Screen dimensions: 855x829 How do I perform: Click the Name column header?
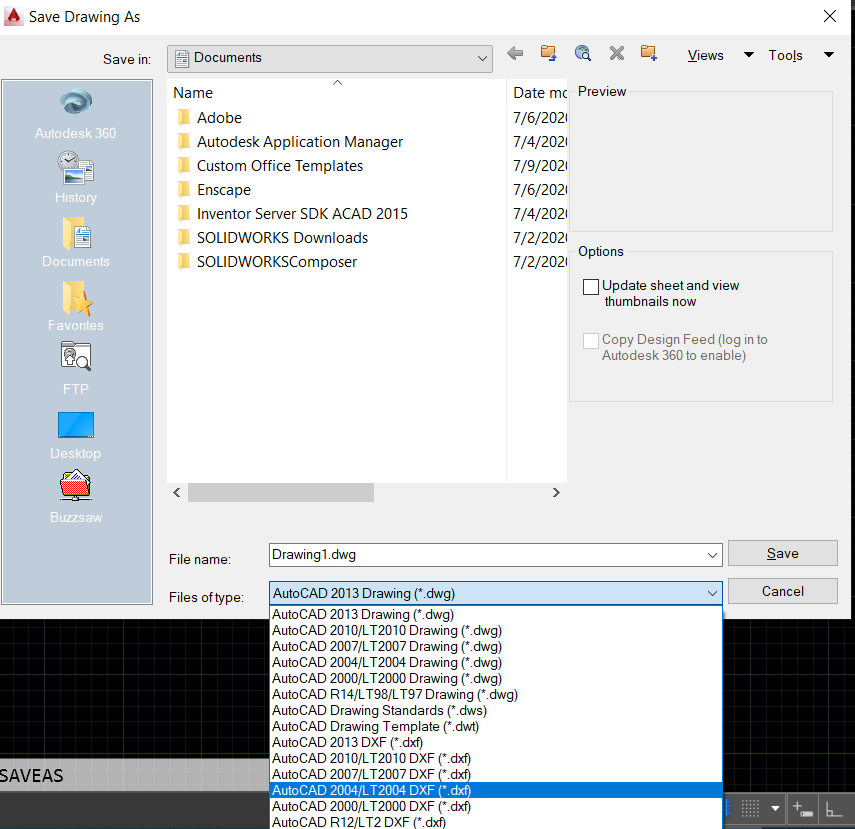click(x=193, y=92)
